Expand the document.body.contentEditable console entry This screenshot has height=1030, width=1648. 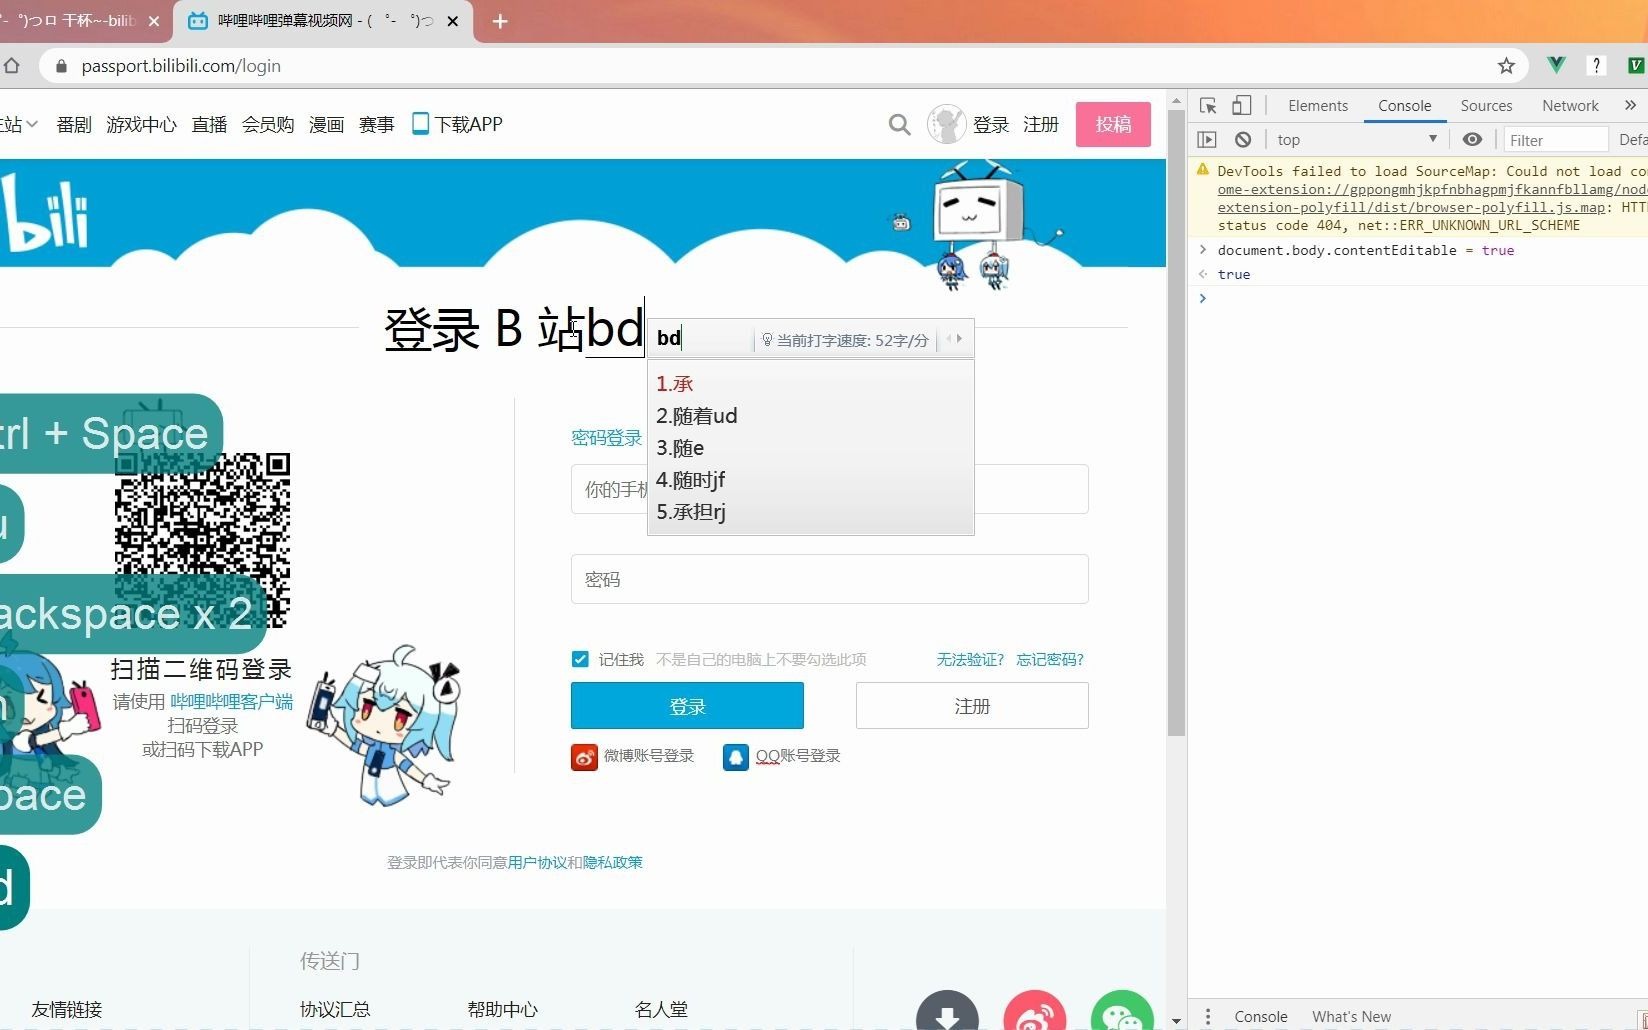point(1204,250)
